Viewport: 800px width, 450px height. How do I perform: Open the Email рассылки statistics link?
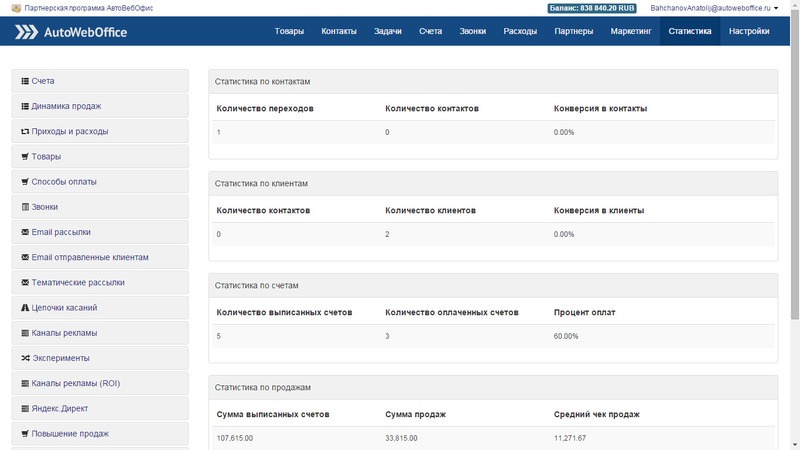pos(61,232)
